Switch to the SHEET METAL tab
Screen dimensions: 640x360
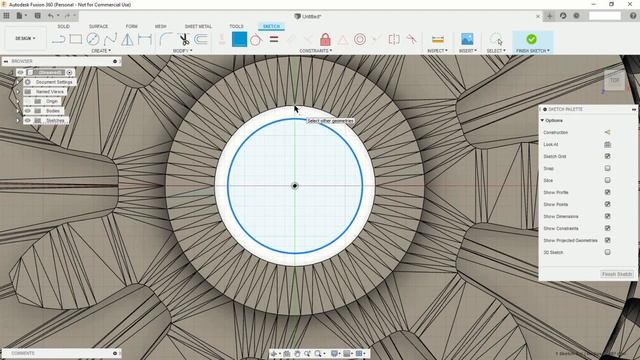[x=198, y=26]
